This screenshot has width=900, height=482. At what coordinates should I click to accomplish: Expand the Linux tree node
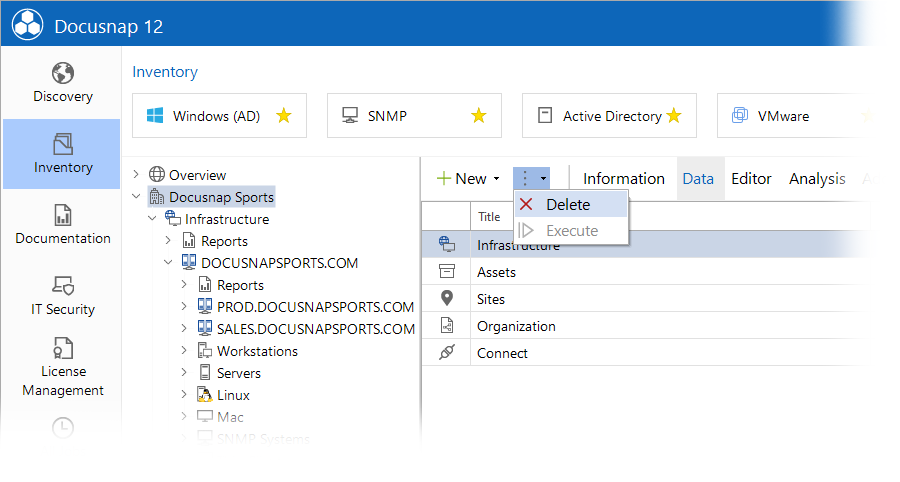click(184, 394)
